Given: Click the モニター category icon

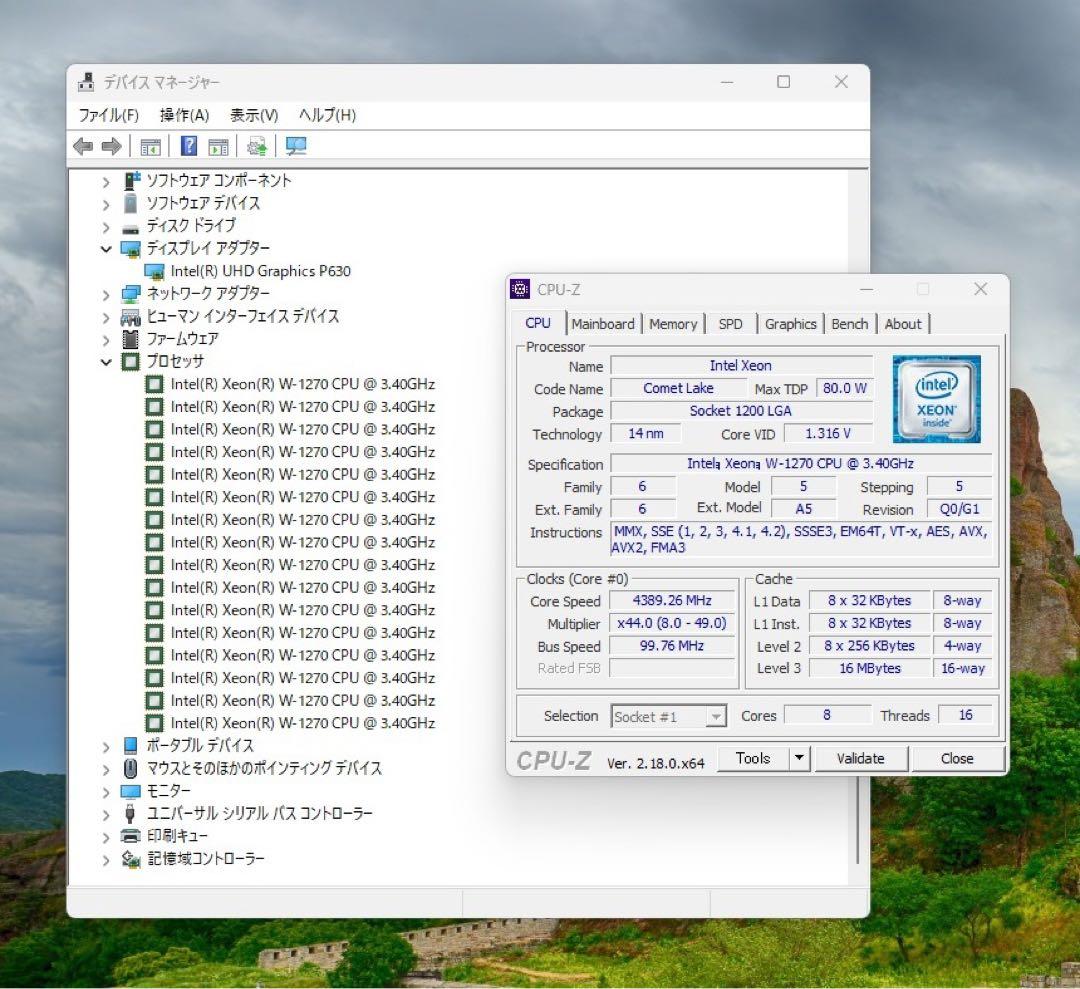Looking at the screenshot, I should [131, 791].
